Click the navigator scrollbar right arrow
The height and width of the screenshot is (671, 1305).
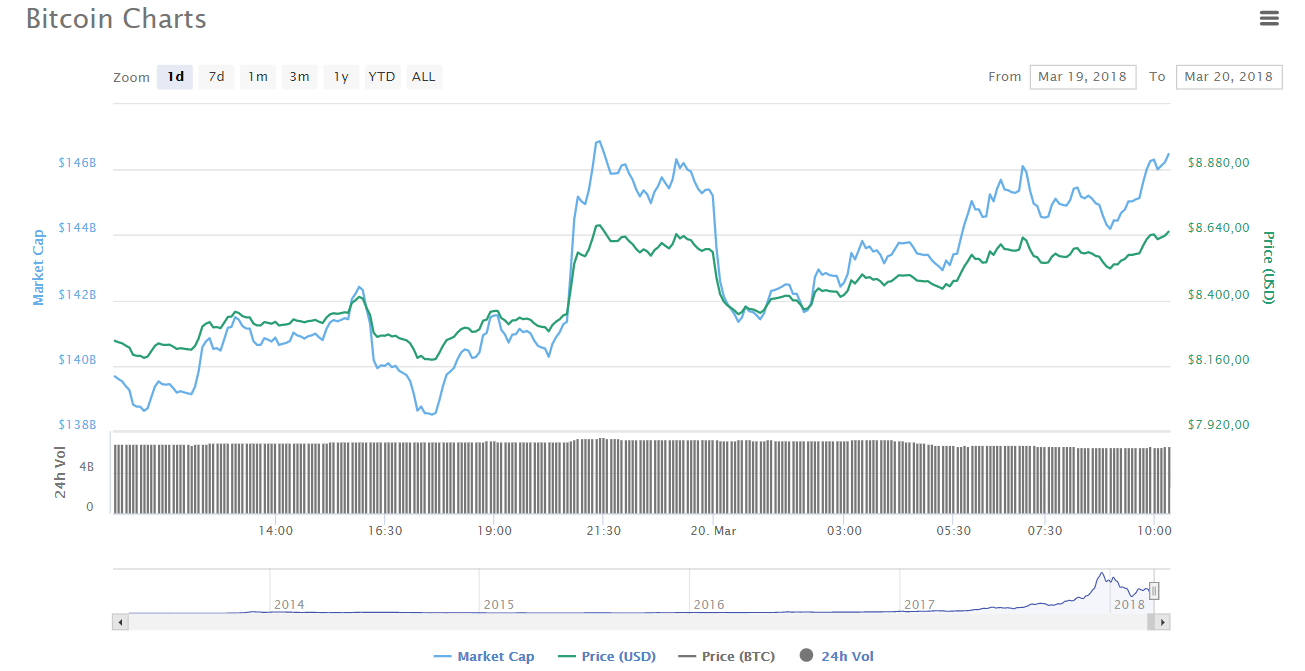(x=1162, y=622)
